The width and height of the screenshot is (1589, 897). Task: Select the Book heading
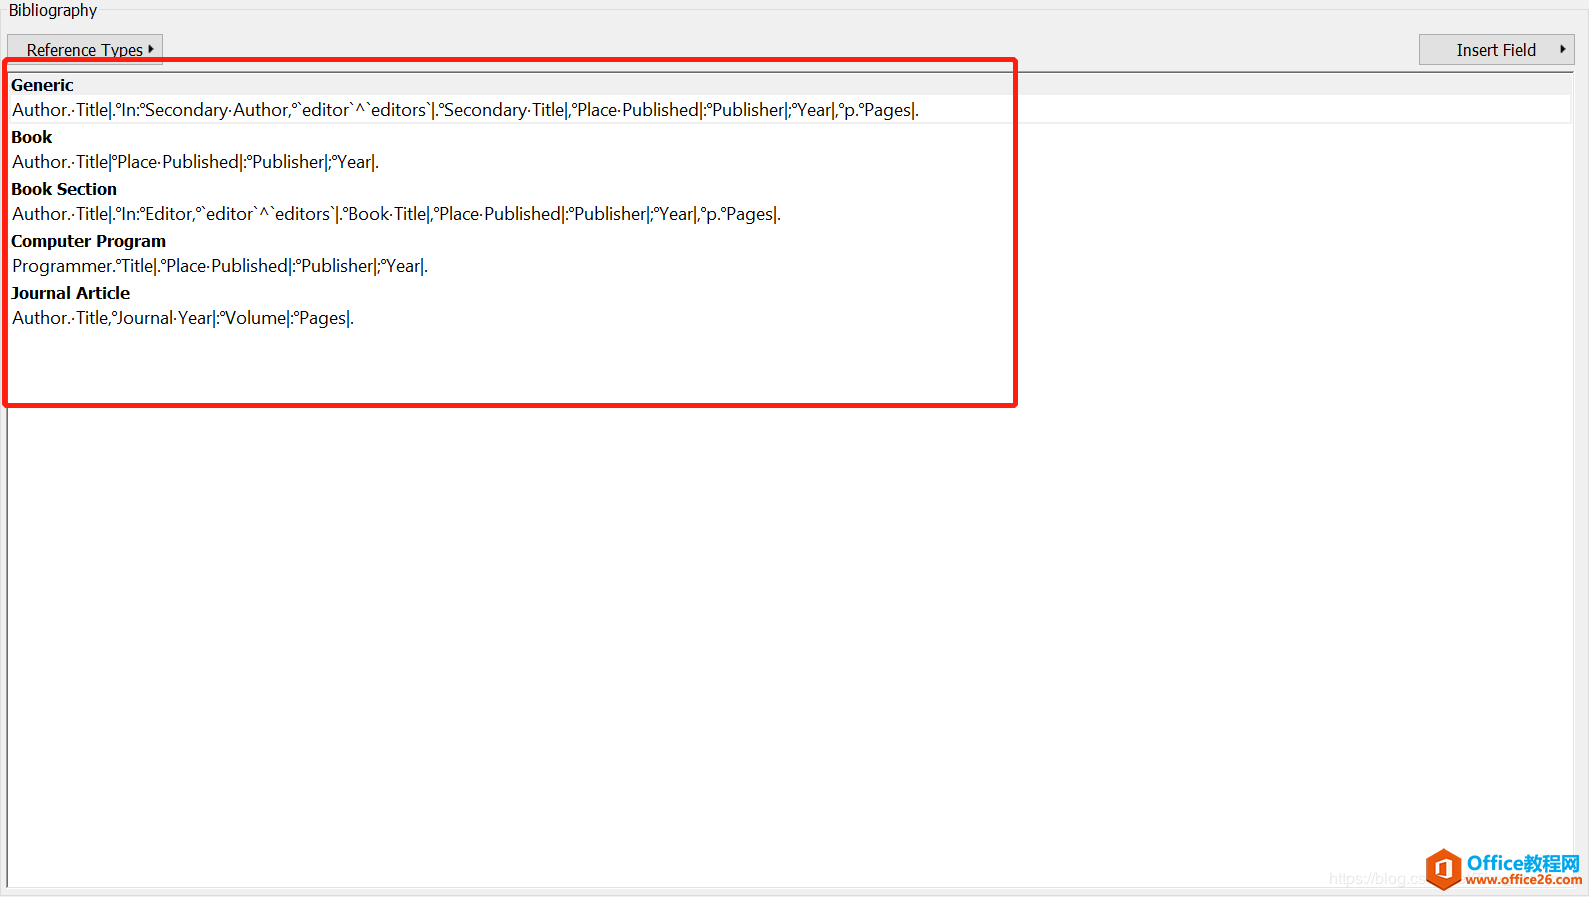tap(31, 137)
